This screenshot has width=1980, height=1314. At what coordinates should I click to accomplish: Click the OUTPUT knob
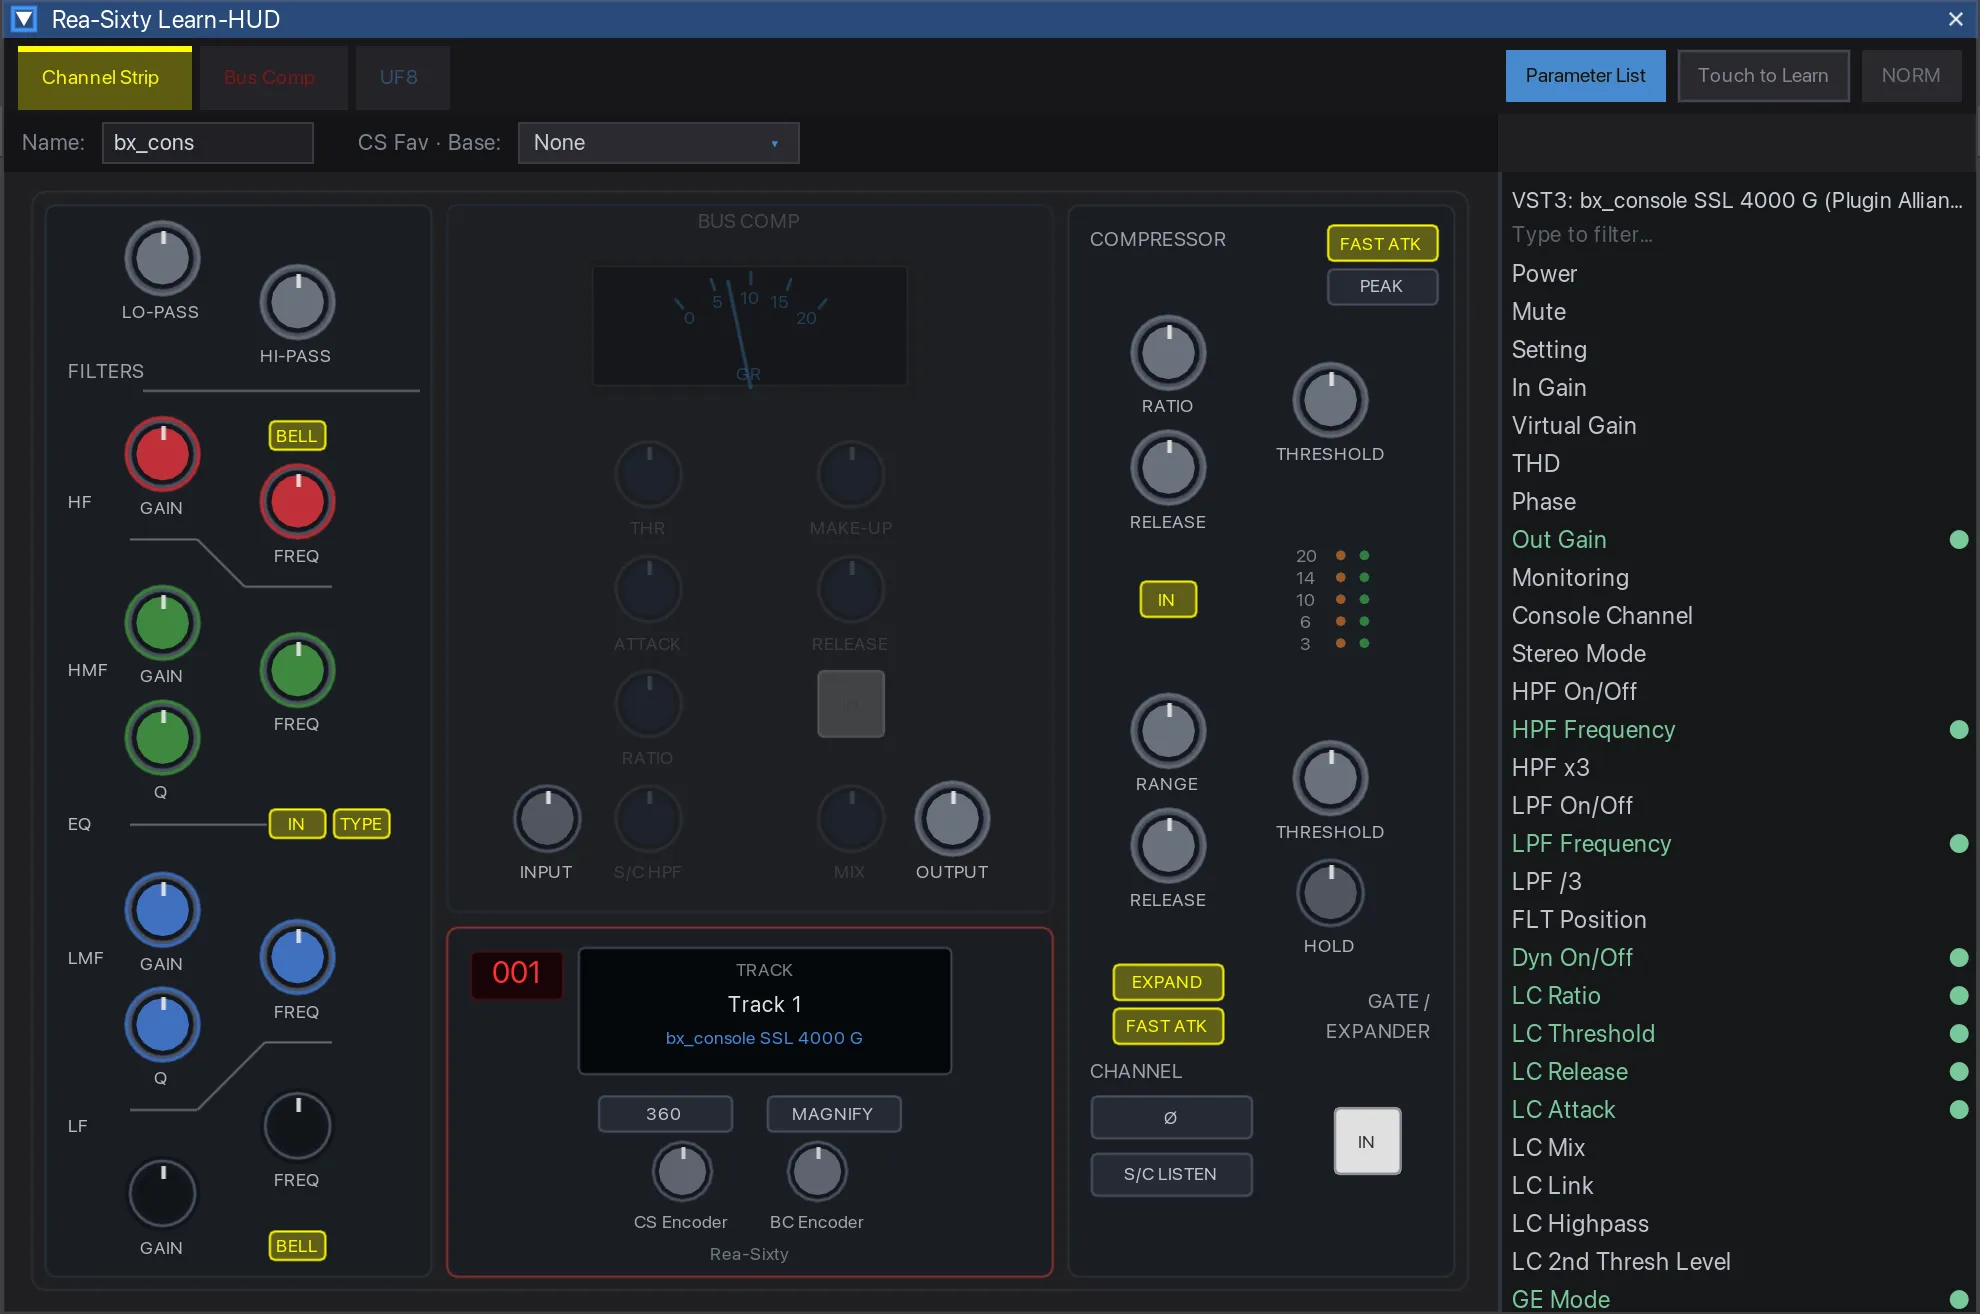point(952,819)
